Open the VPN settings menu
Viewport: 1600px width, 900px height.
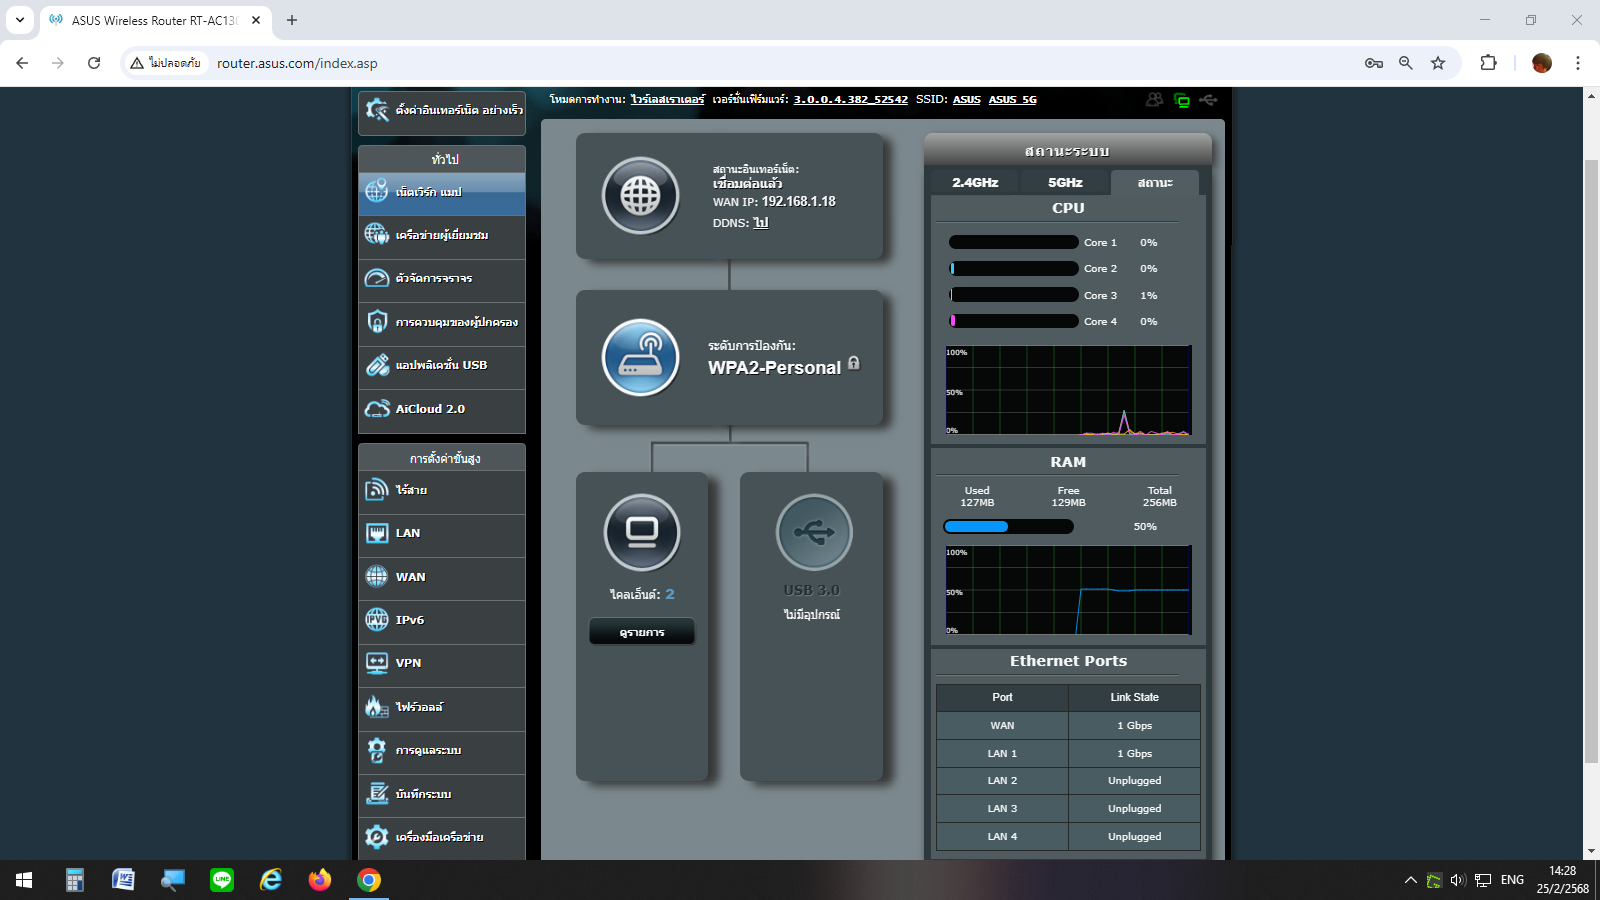click(441, 663)
